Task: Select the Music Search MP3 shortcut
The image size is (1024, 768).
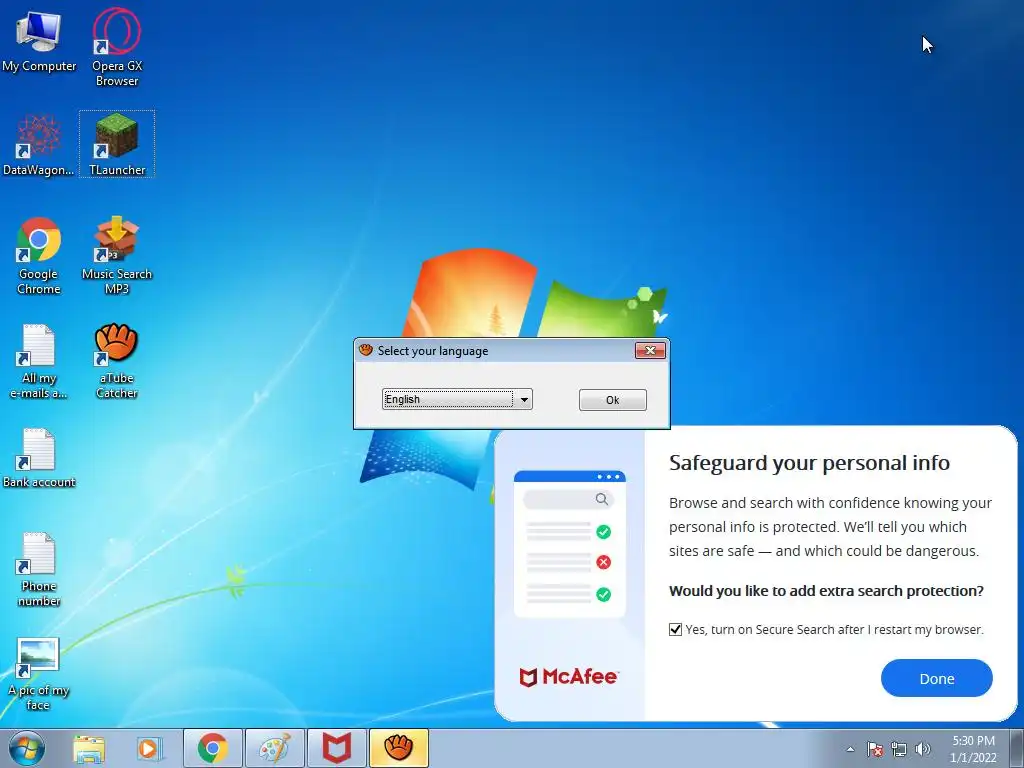Action: (117, 256)
